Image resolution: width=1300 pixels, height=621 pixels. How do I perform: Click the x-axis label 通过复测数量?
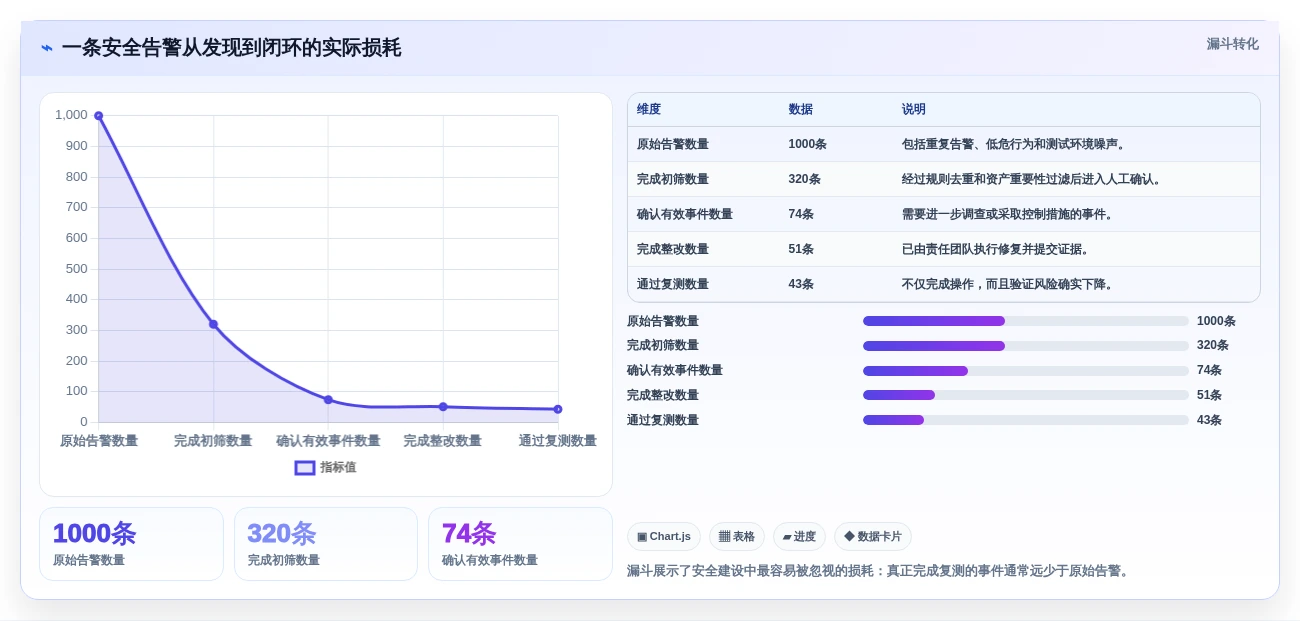click(558, 441)
